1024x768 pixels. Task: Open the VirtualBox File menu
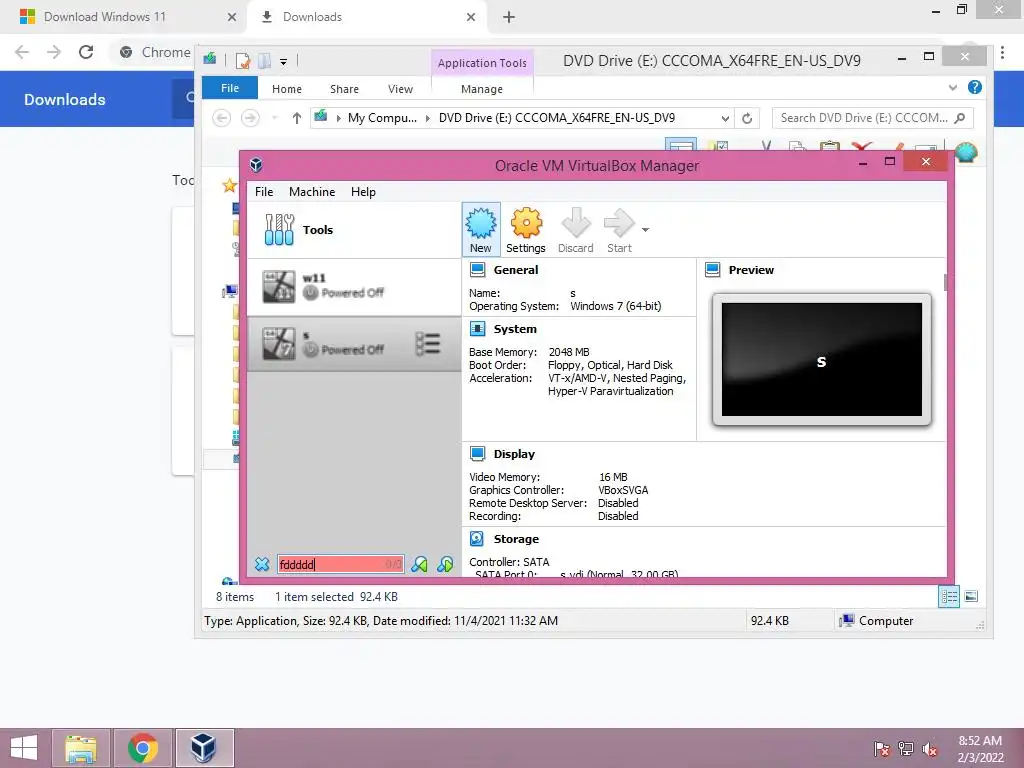[x=264, y=192]
